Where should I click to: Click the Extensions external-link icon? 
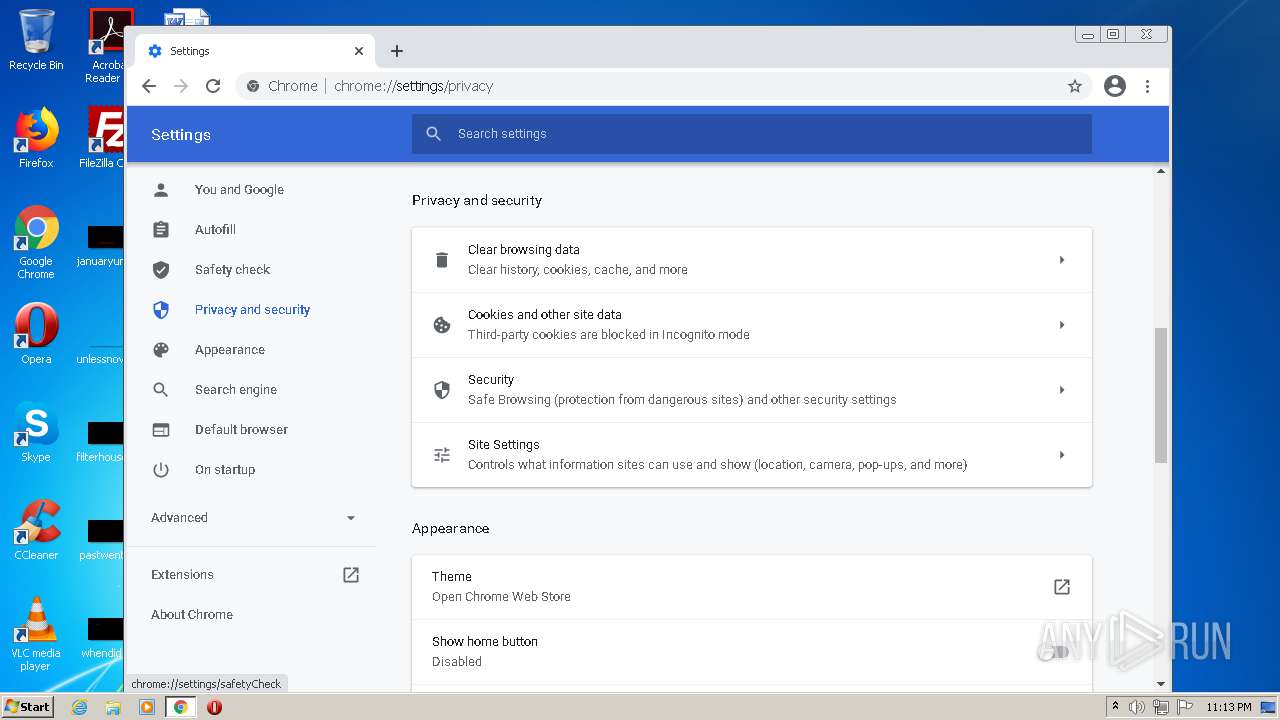pos(351,575)
